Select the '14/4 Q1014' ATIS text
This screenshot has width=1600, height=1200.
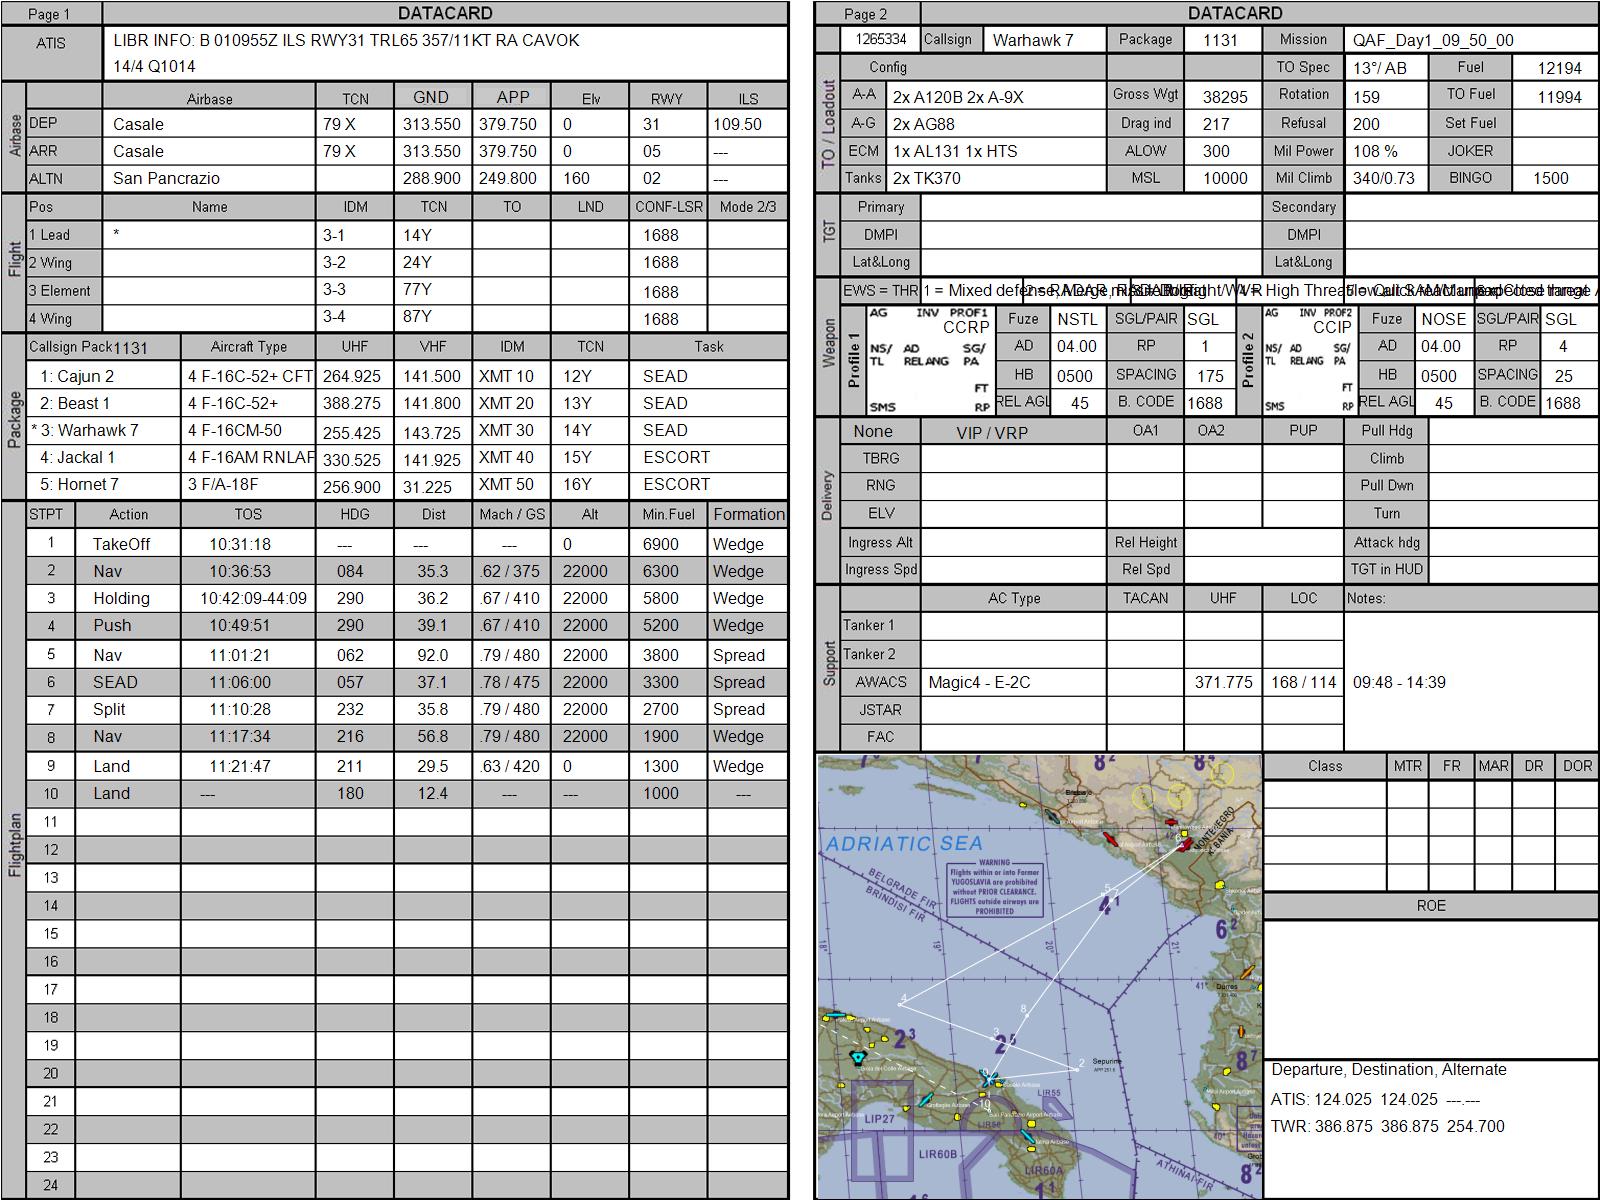(x=154, y=66)
